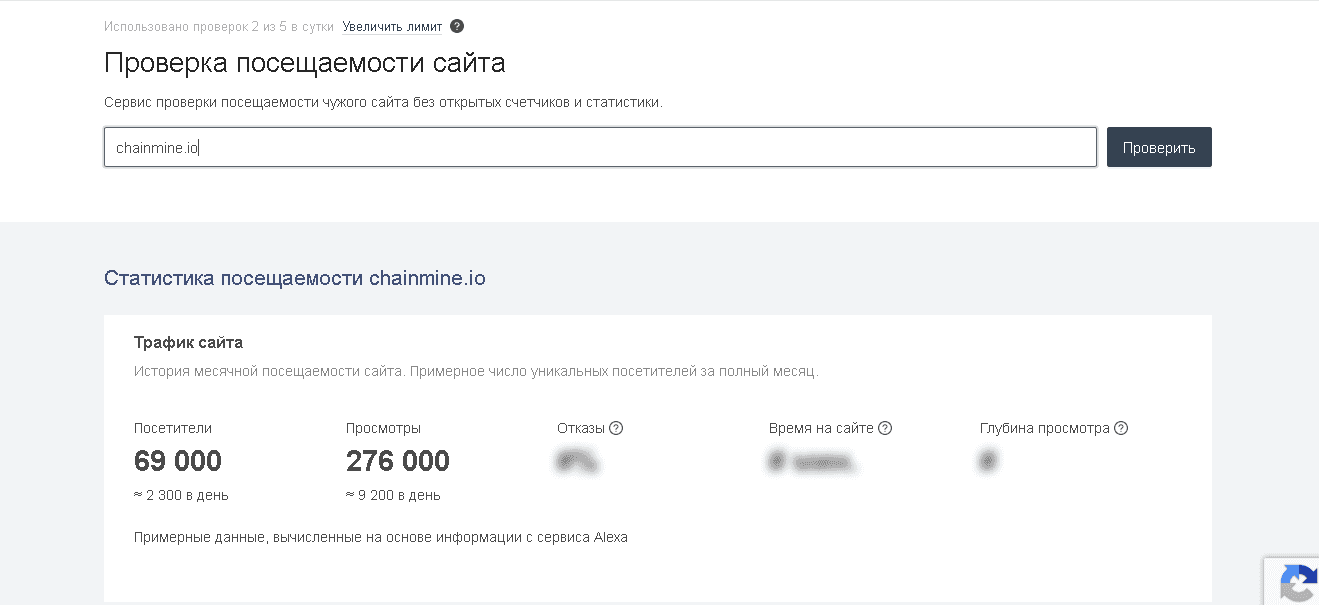Reveal the hidden "Глубина просмотра" value

coord(987,461)
